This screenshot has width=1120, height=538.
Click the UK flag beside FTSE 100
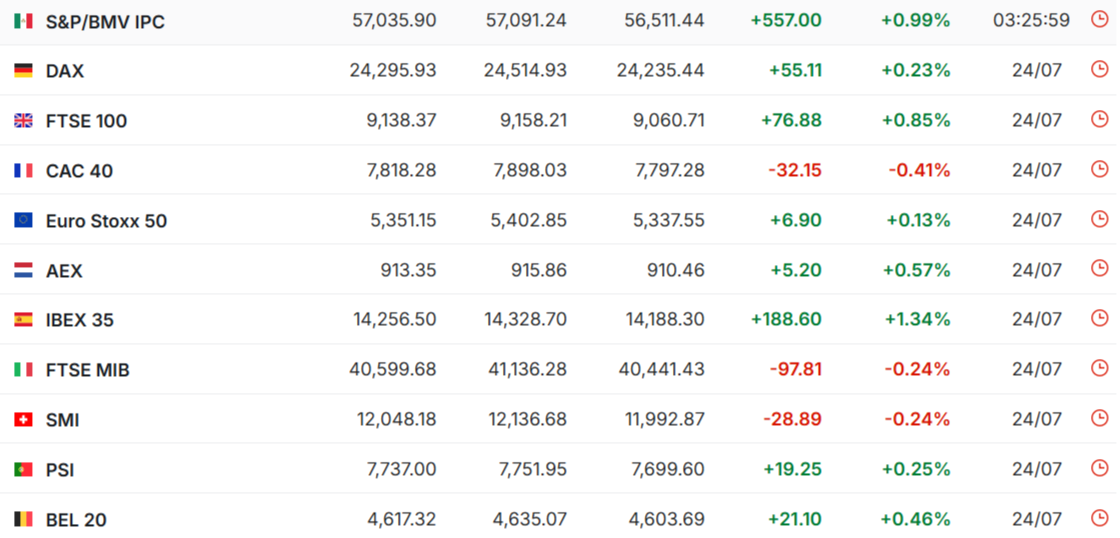[24, 121]
